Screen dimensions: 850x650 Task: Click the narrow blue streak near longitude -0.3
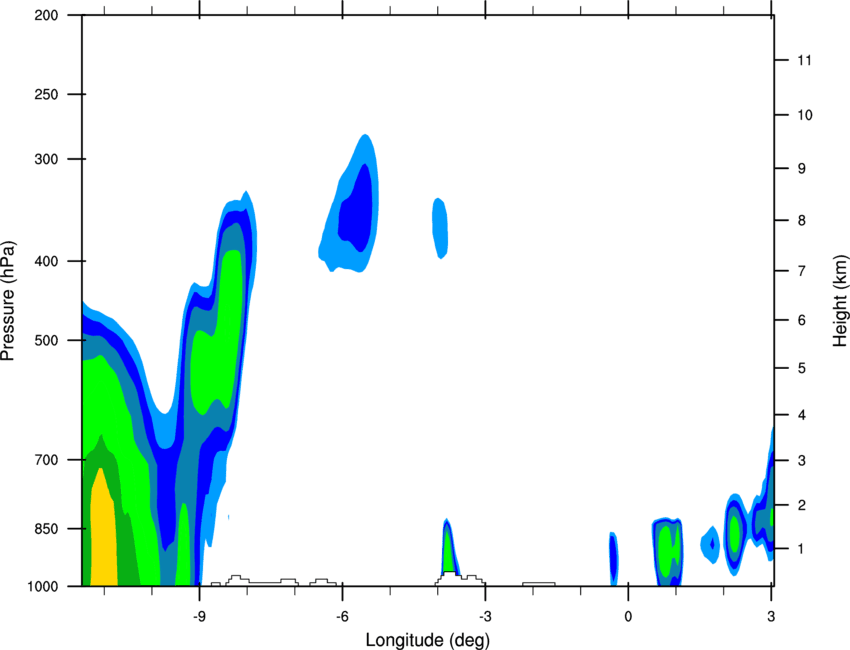point(613,557)
